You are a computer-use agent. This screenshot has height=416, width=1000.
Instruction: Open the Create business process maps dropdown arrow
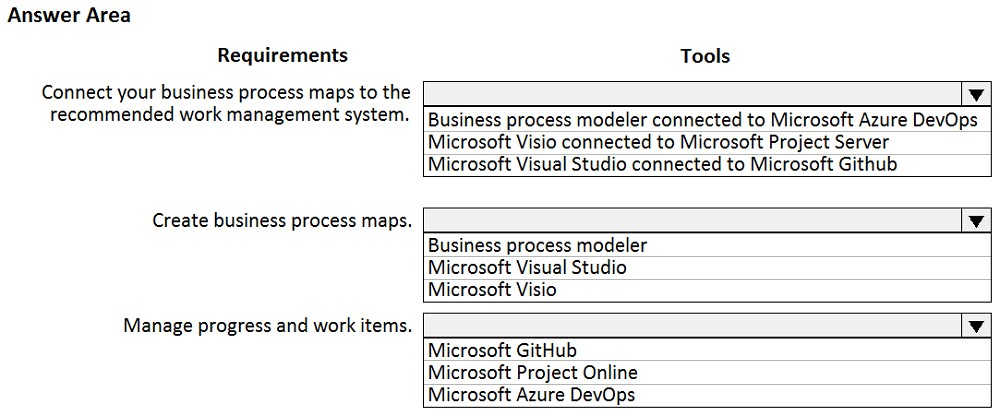coord(976,221)
